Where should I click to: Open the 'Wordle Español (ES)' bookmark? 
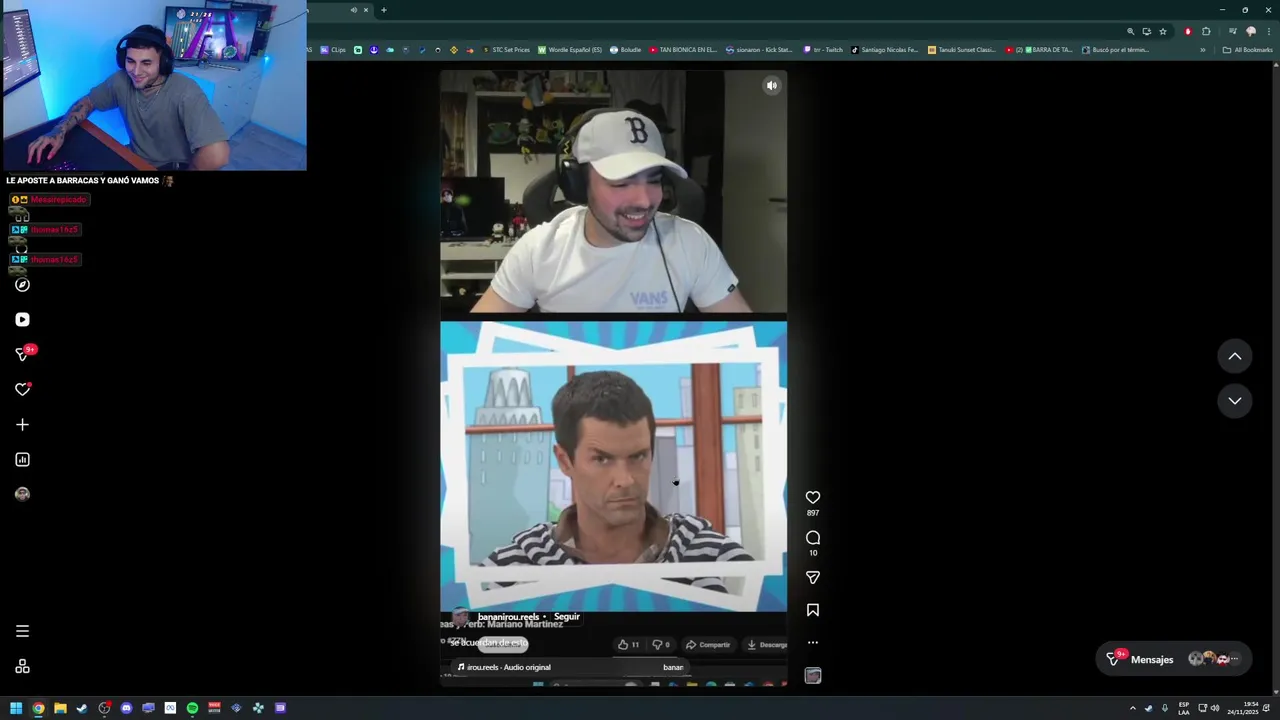pyautogui.click(x=570, y=50)
